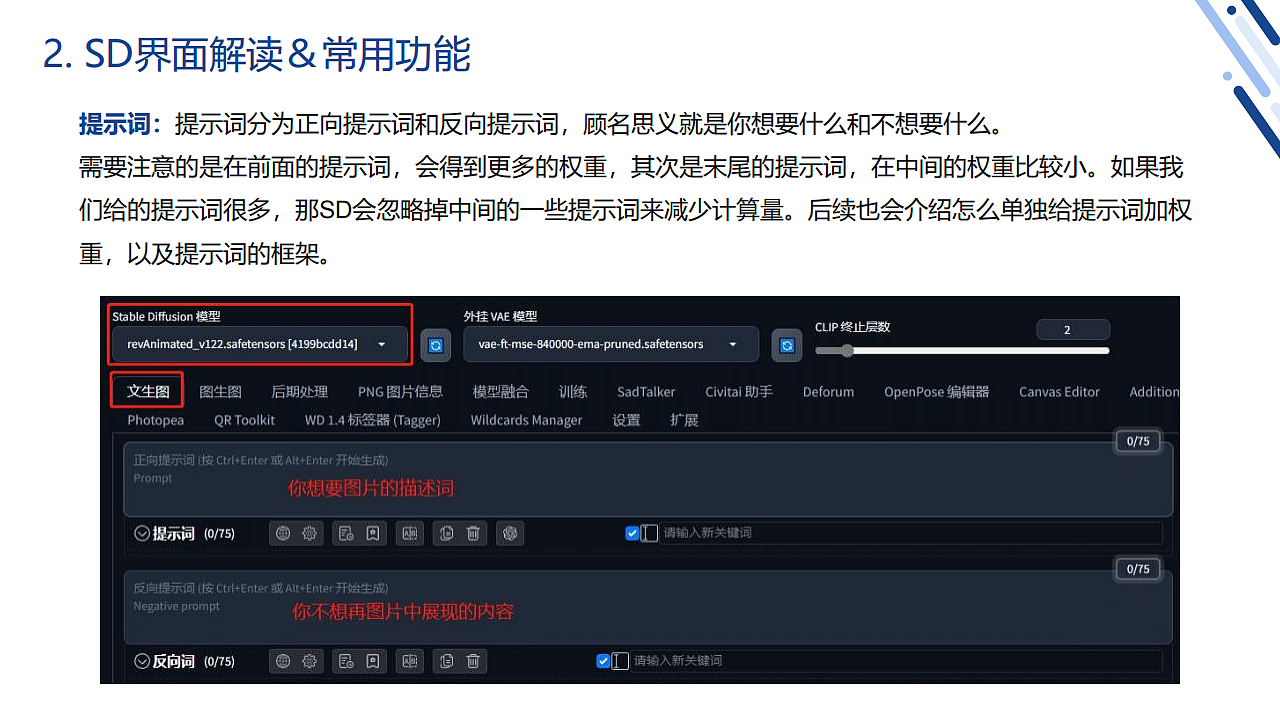The width and height of the screenshot is (1280, 720).
Task: Open the gear settings icon next to 提示词
Action: (310, 533)
